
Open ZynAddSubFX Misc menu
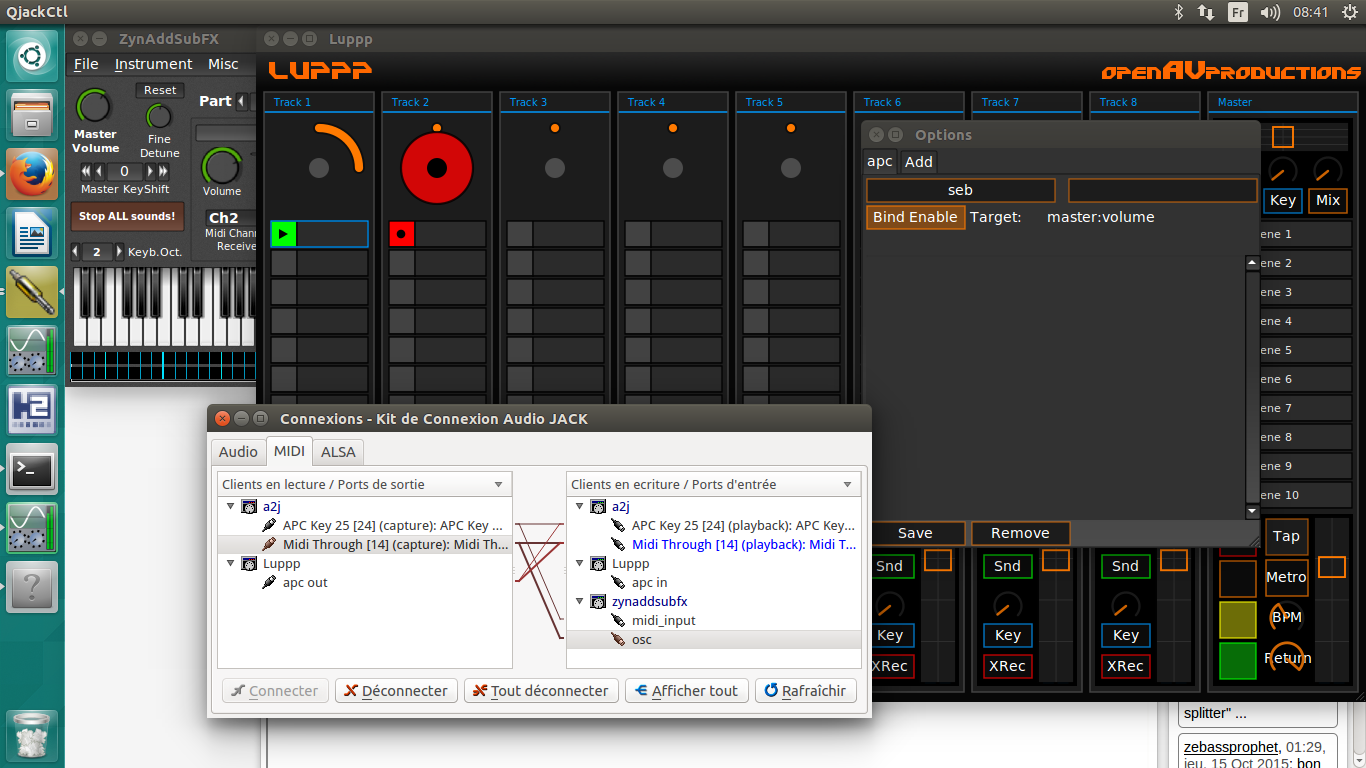pyautogui.click(x=223, y=64)
